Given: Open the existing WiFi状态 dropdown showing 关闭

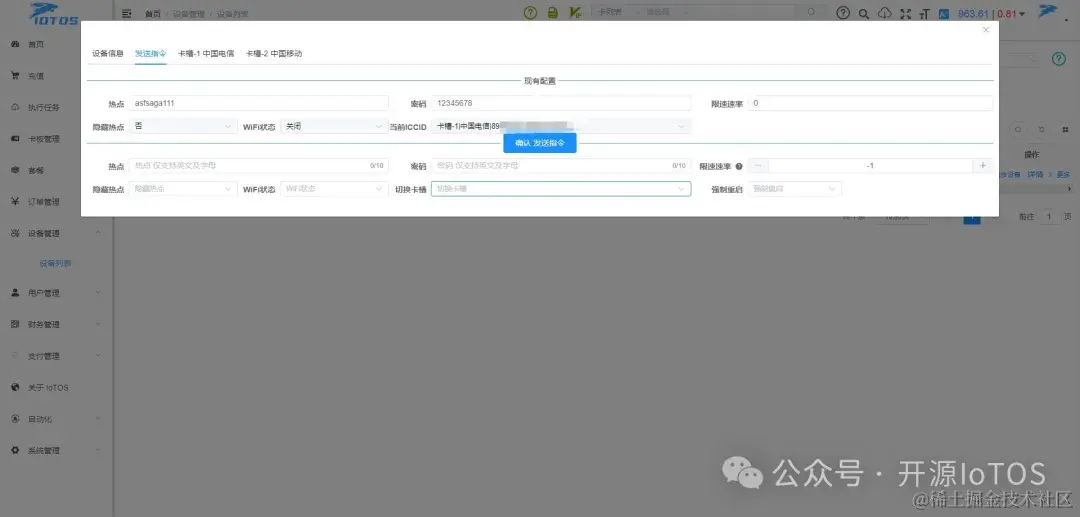Looking at the screenshot, I should coord(334,127).
